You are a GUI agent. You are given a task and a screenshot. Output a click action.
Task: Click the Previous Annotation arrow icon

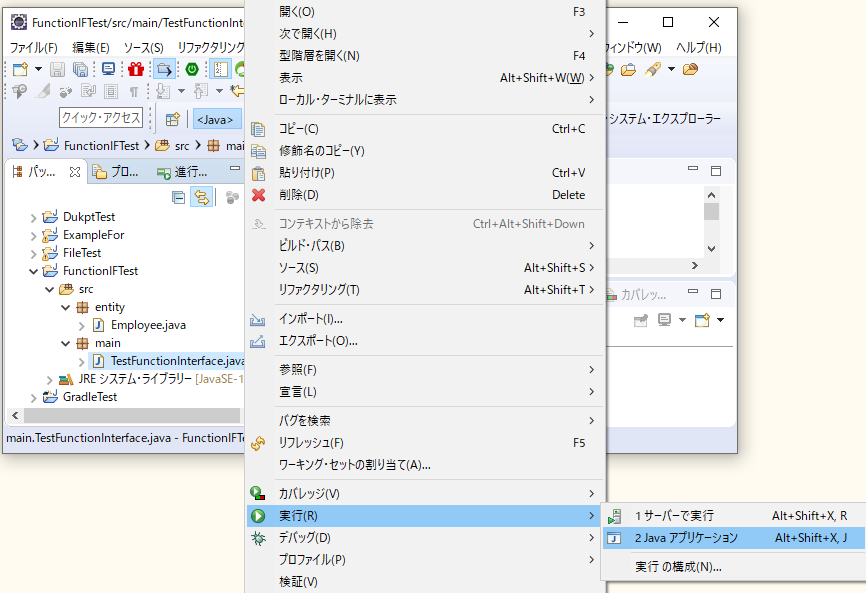200,91
